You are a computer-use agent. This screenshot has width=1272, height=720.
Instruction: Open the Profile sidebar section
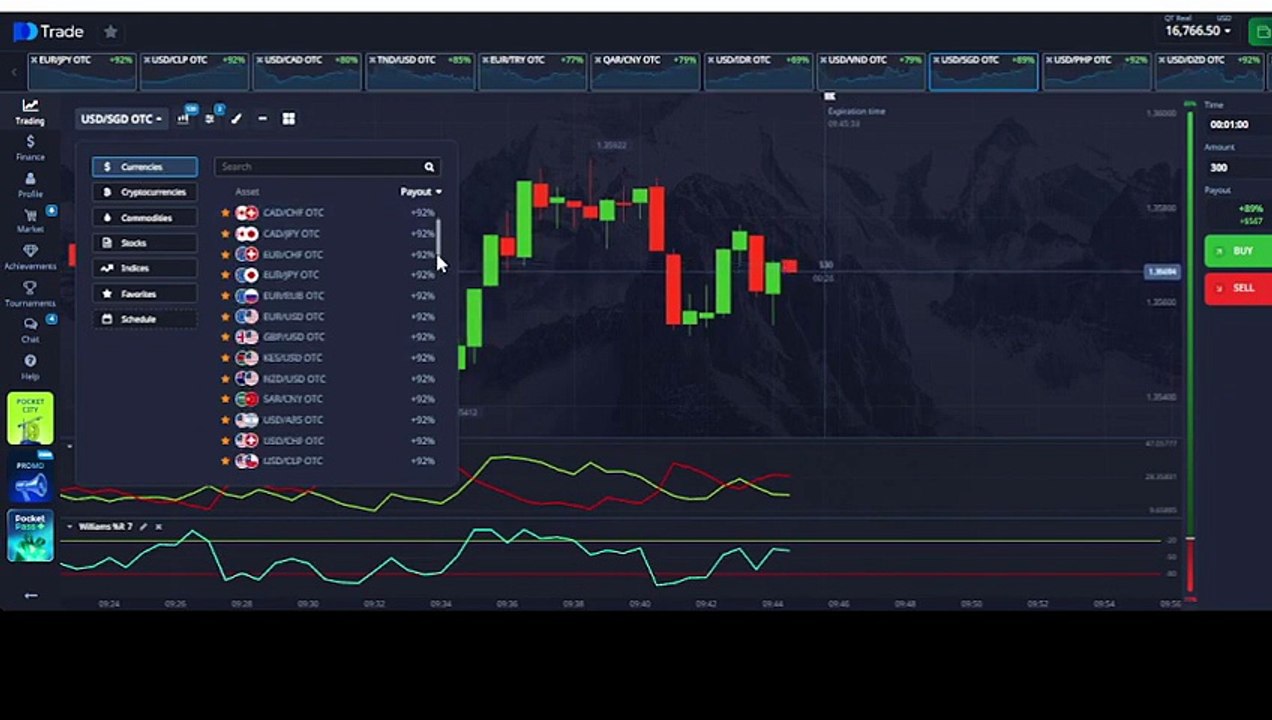click(30, 185)
